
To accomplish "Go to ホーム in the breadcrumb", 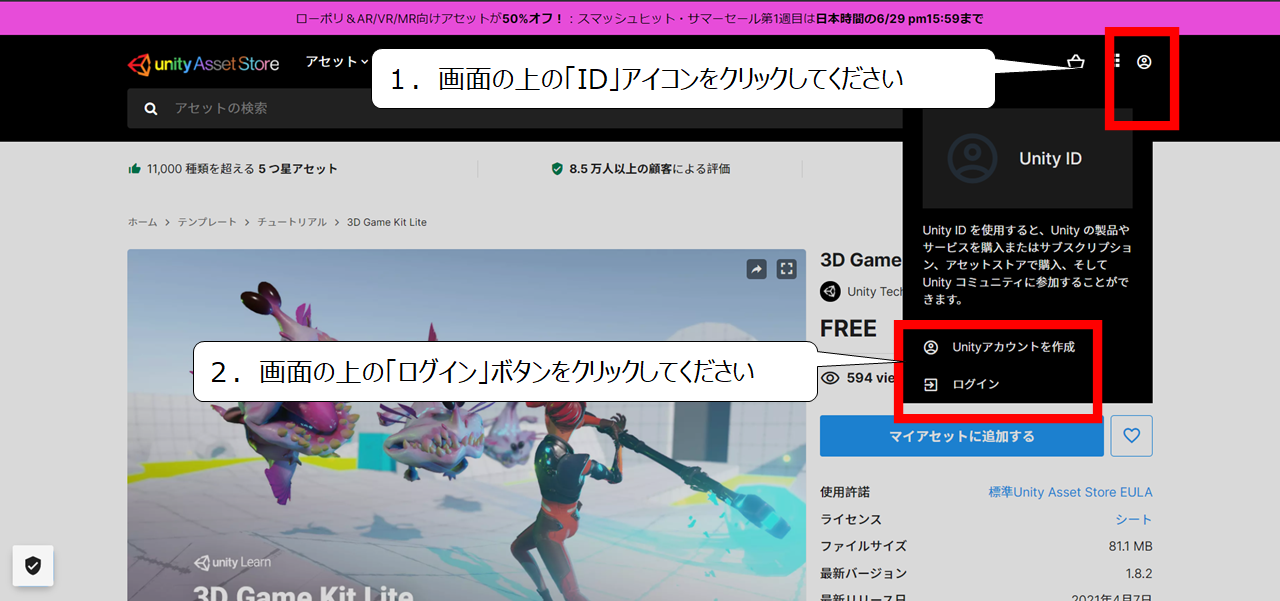I will pyautogui.click(x=142, y=222).
